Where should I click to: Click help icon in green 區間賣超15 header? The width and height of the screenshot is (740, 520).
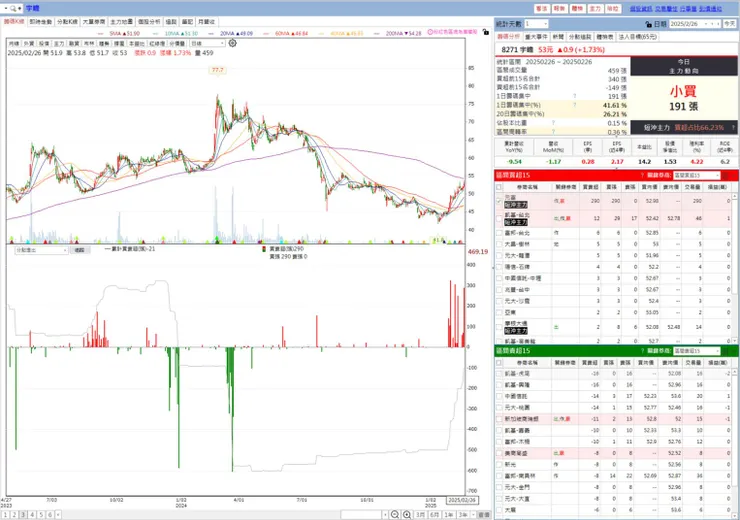[x=642, y=351]
